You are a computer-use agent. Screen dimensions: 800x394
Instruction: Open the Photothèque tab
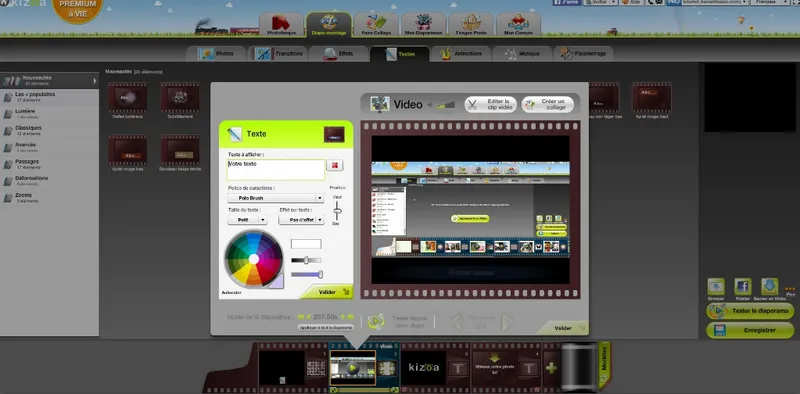[281, 25]
